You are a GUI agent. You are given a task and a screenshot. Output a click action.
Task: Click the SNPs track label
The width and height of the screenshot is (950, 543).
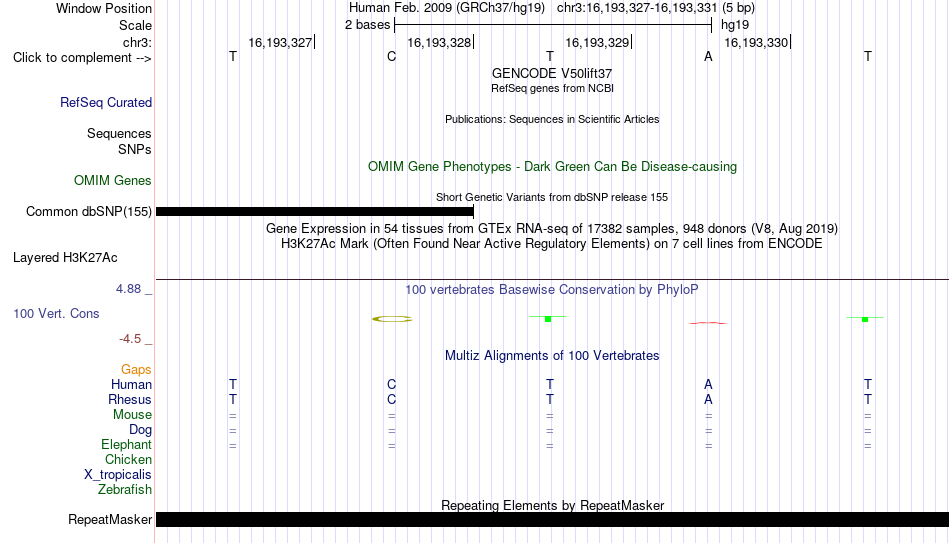click(135, 149)
